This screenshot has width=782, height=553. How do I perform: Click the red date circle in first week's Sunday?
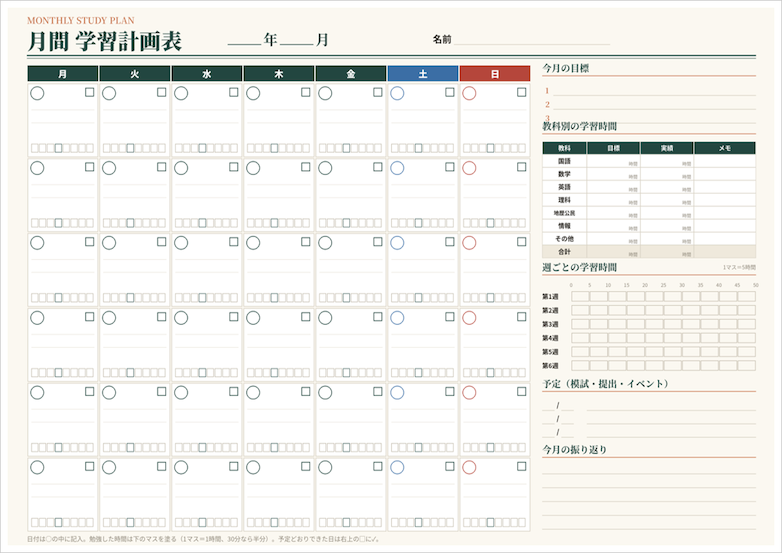pyautogui.click(x=469, y=93)
